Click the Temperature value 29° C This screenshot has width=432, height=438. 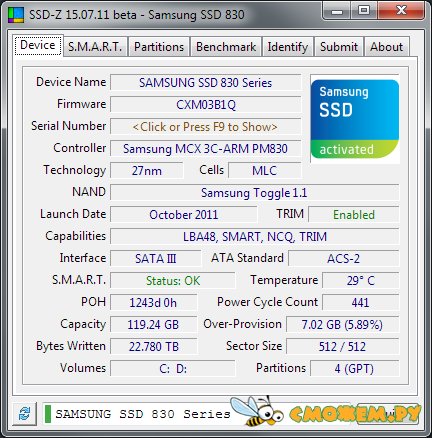click(361, 281)
